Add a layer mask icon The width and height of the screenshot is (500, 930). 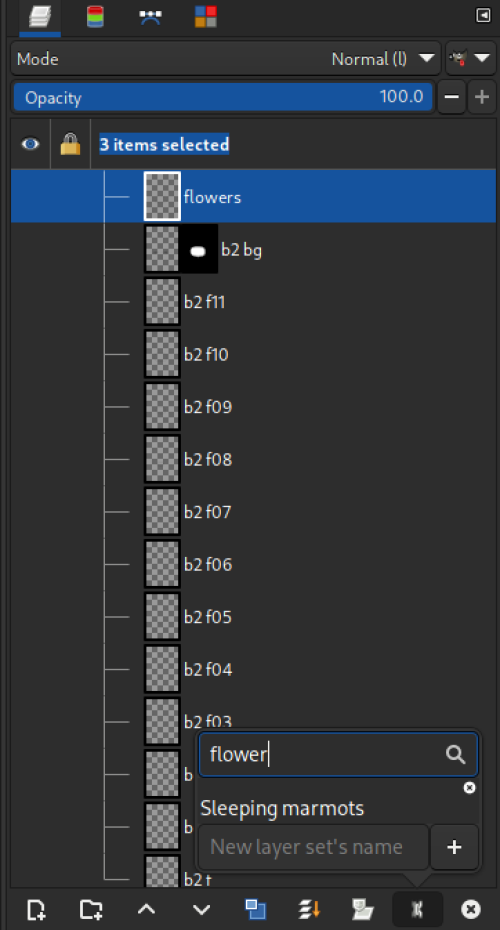pyautogui.click(x=362, y=909)
